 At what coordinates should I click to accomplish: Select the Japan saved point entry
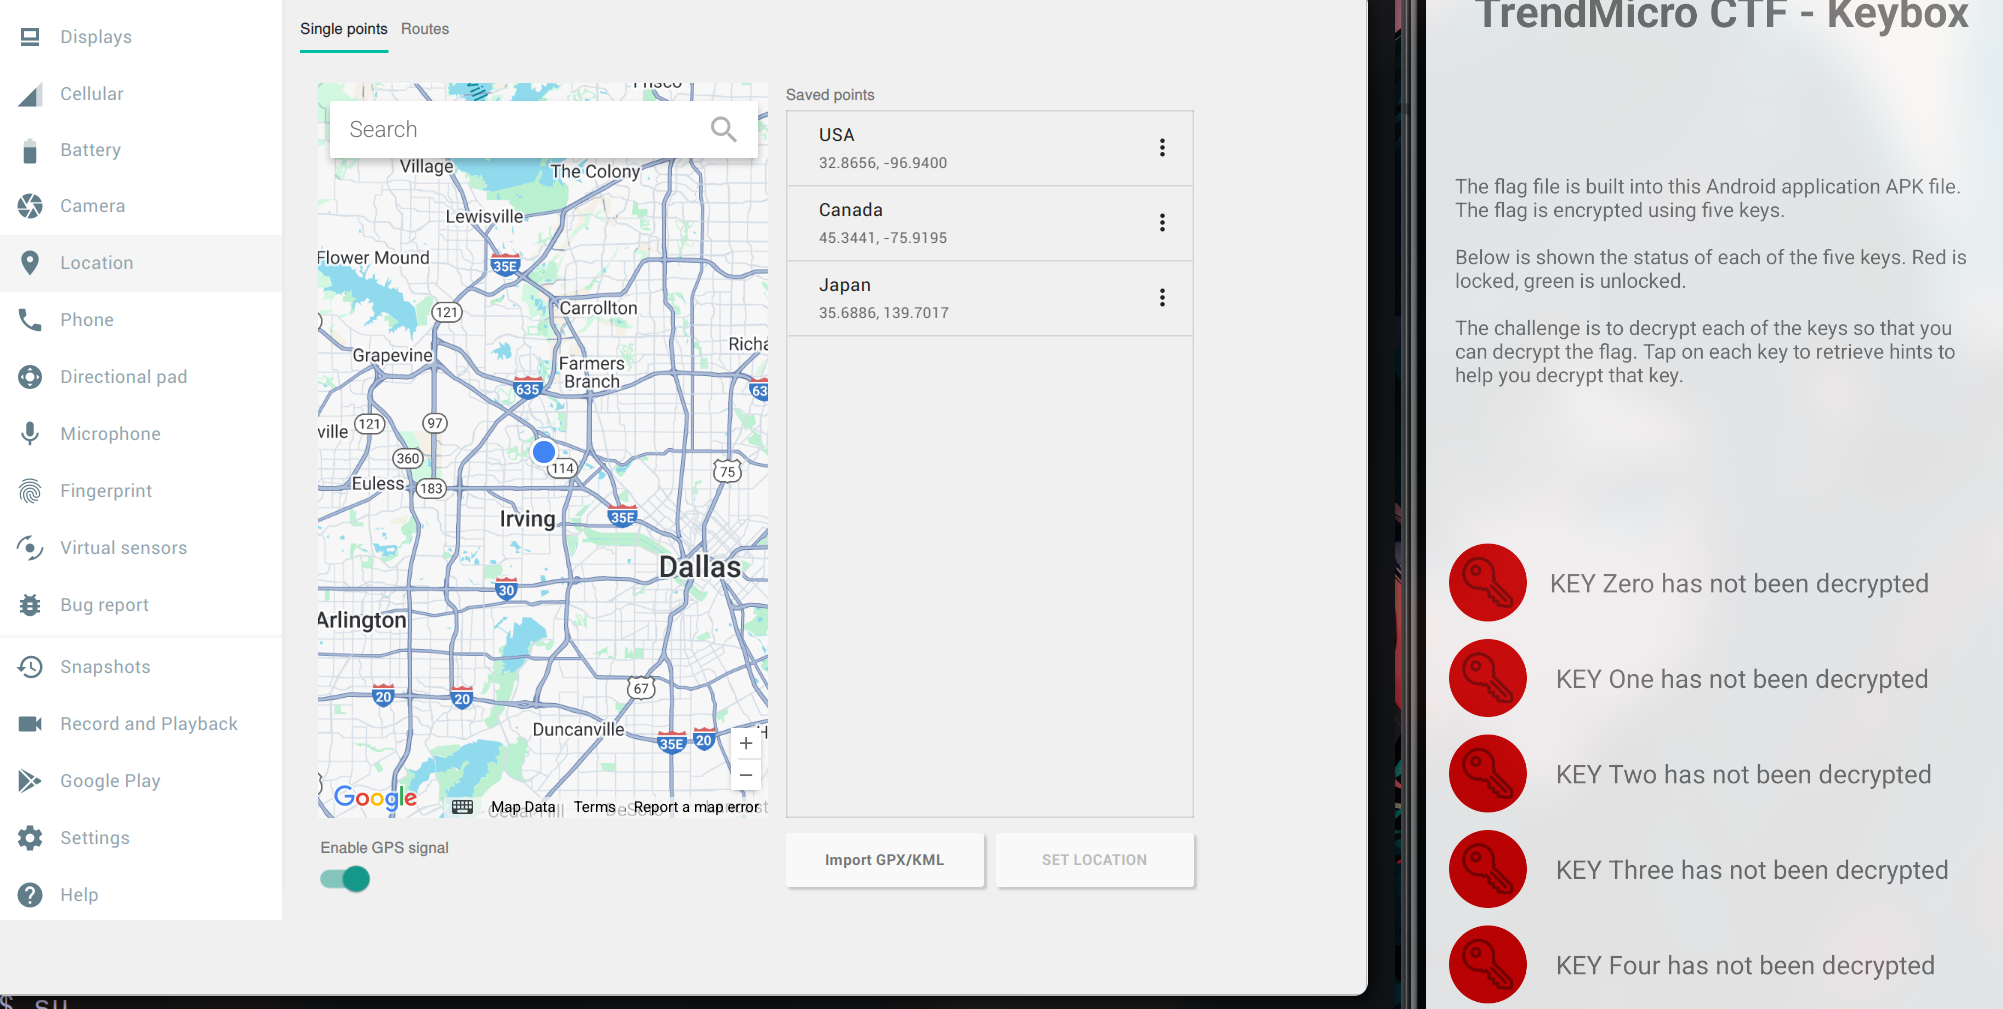(x=990, y=298)
